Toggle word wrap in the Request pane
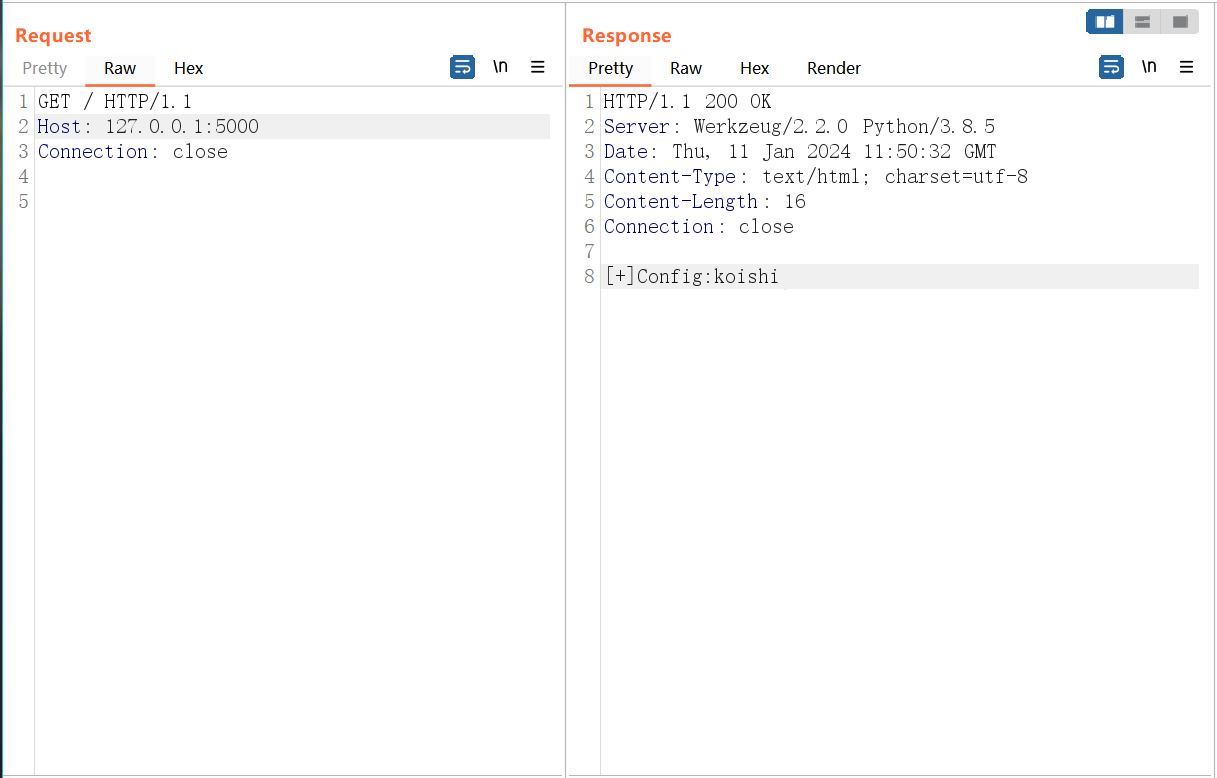 coord(462,67)
